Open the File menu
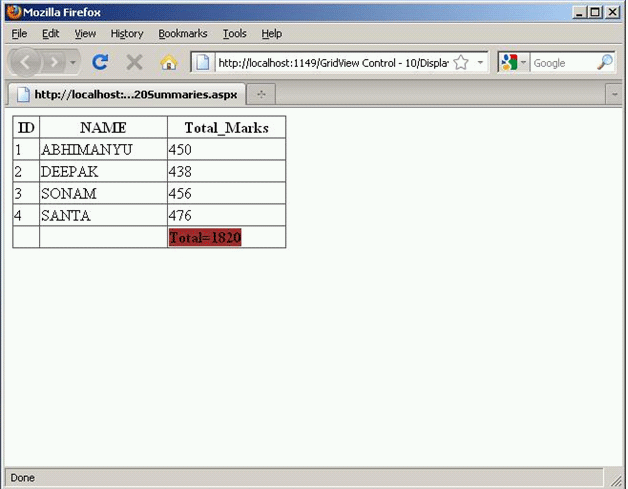The width and height of the screenshot is (628, 489). [x=19, y=34]
